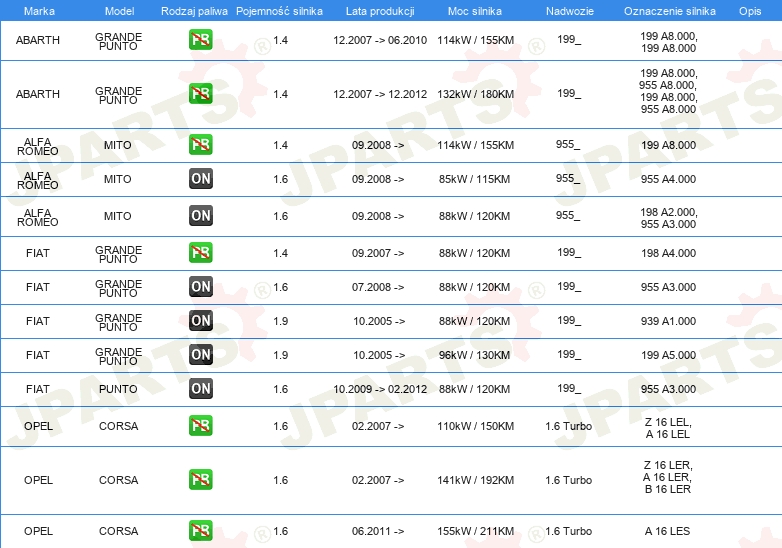Click ON diesel icon in Fiat 07.2008 row

[x=200, y=287]
